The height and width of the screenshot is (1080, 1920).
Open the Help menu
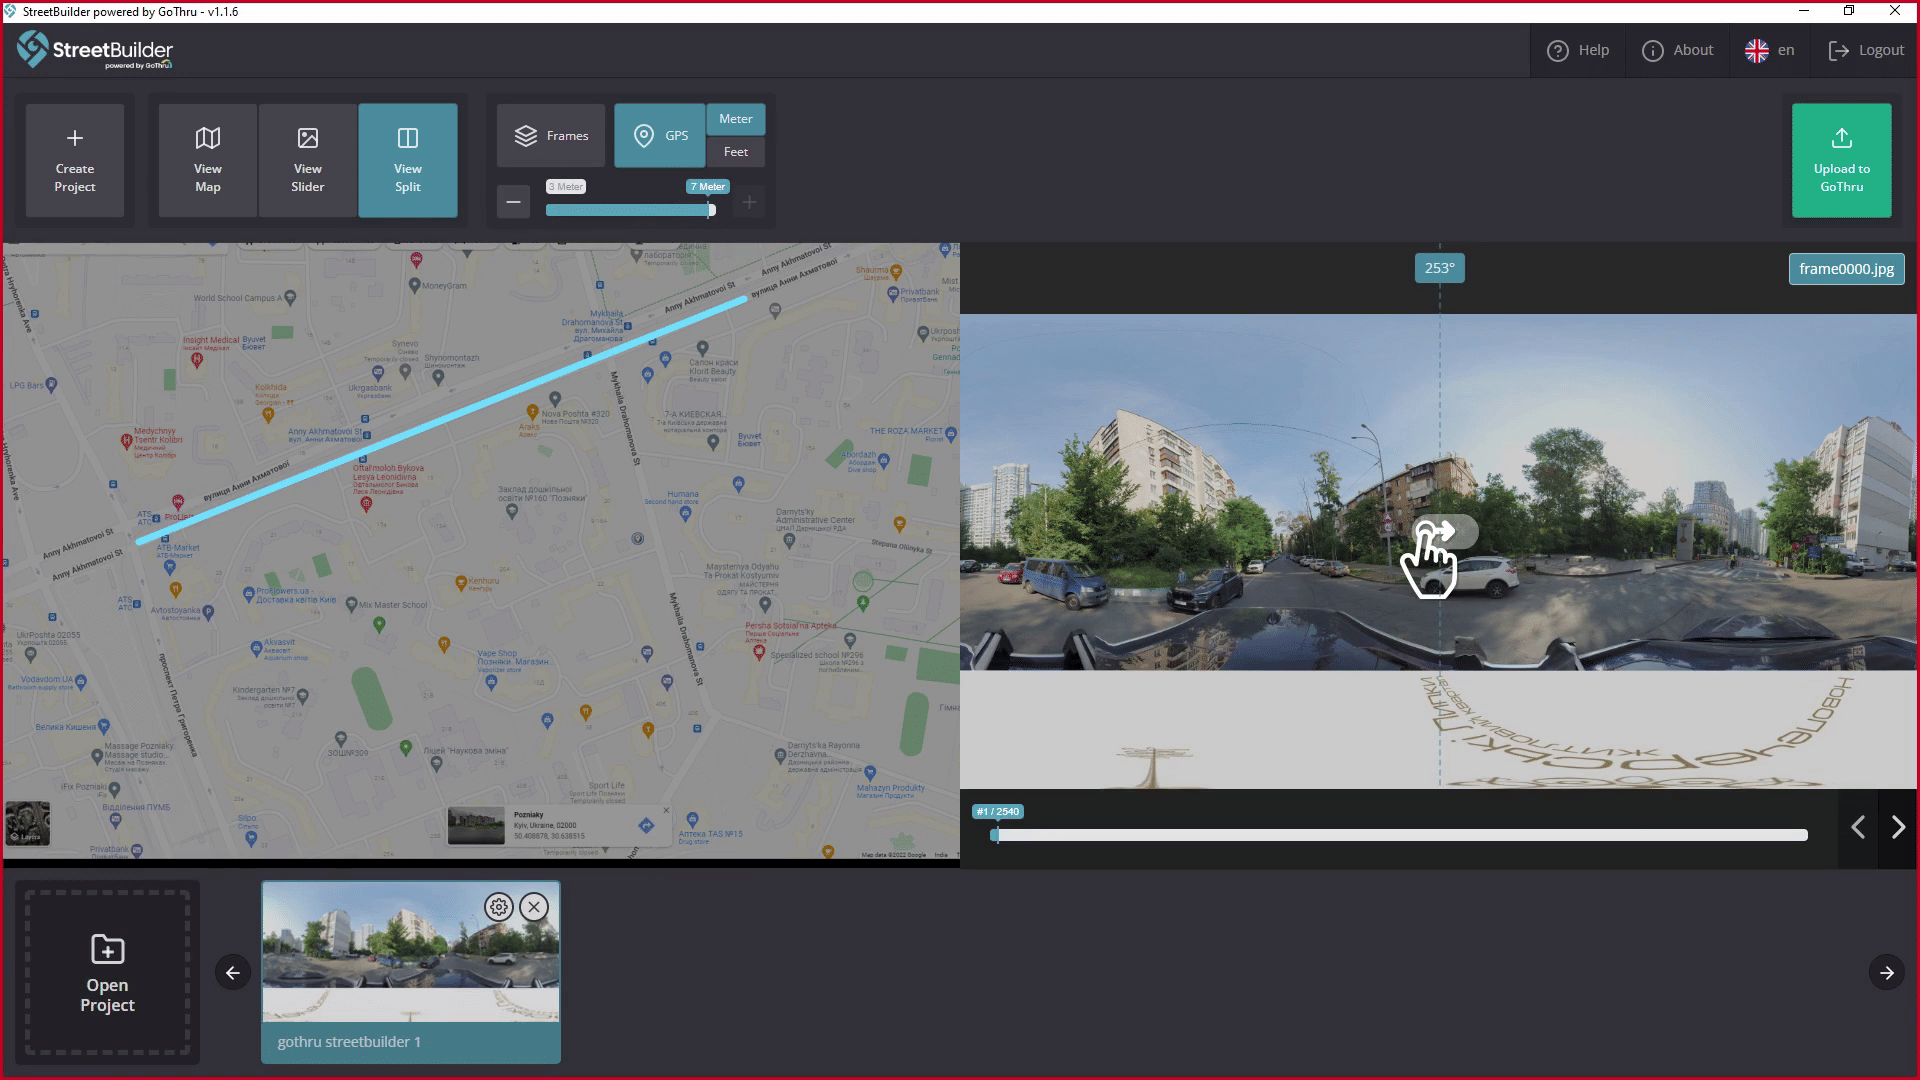(1578, 50)
